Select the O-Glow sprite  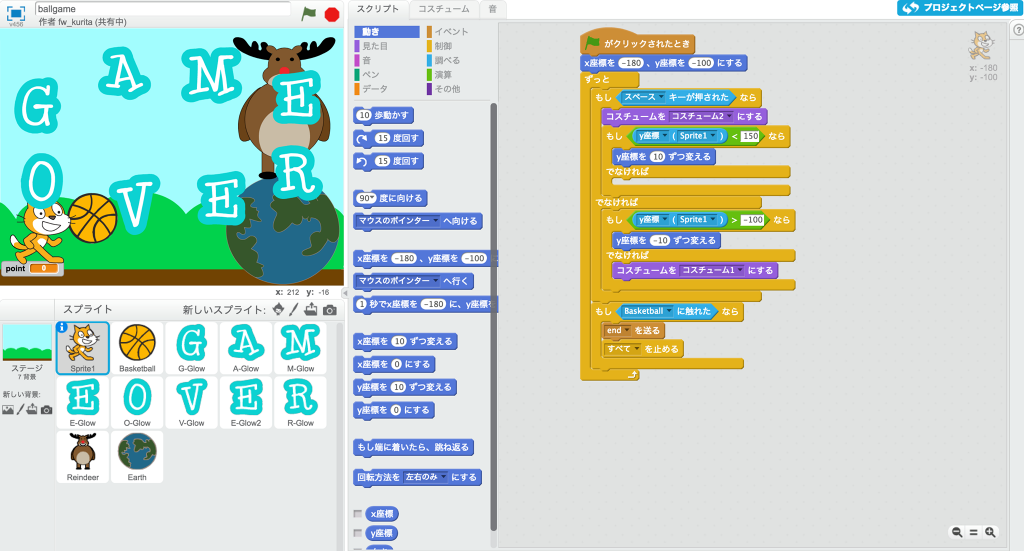pos(137,402)
